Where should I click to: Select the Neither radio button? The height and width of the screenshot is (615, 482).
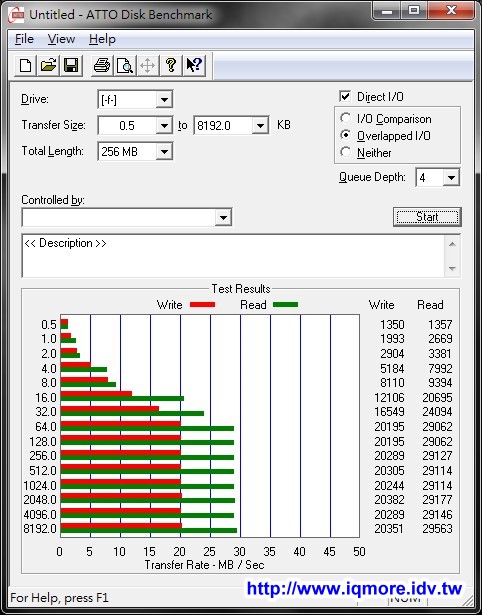tap(346, 152)
